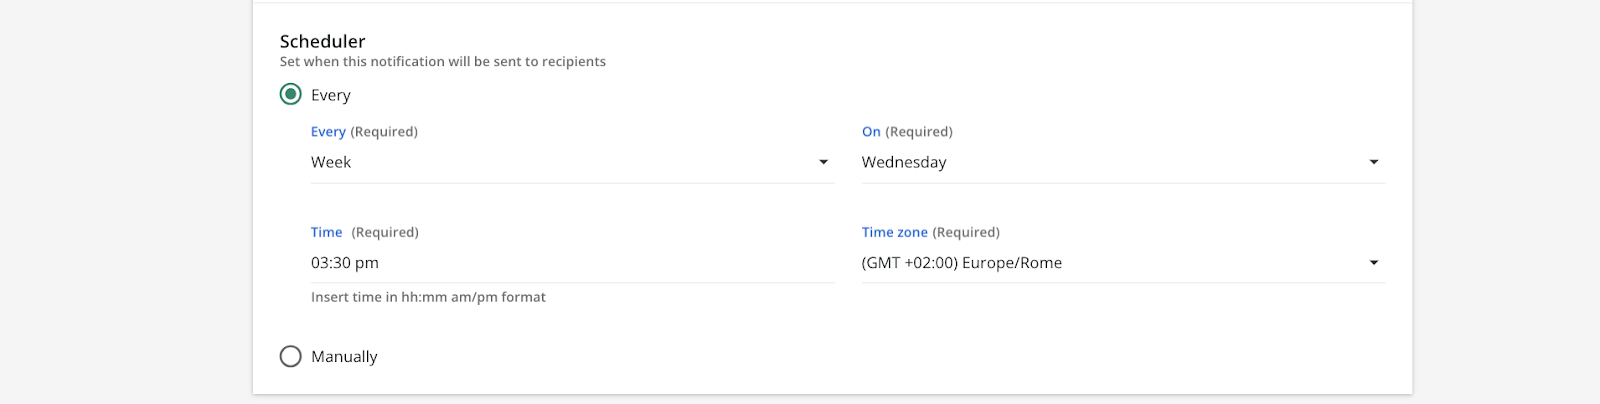Click the arrow icon beside Wednesday
This screenshot has width=1600, height=404.
[1374, 162]
